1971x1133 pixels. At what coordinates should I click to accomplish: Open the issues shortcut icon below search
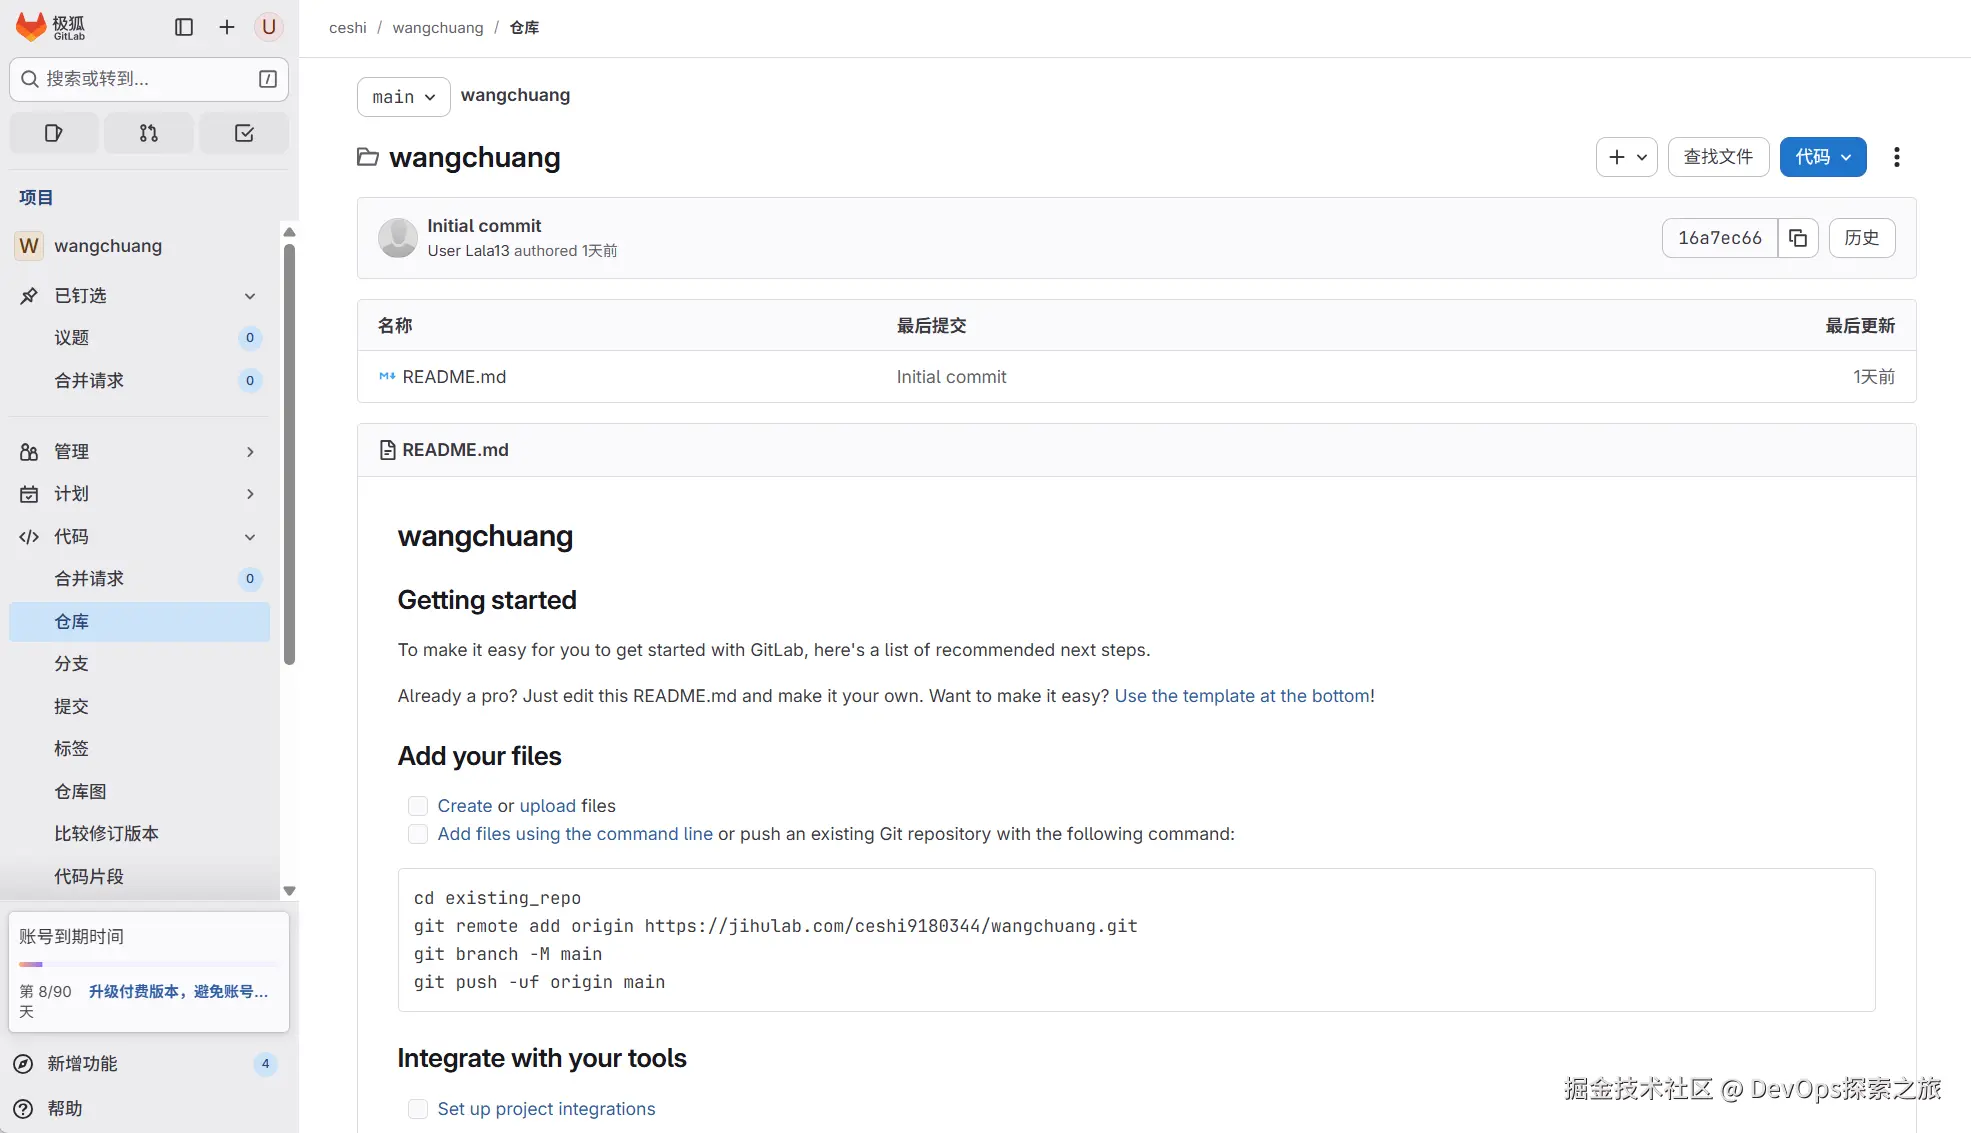[x=54, y=133]
